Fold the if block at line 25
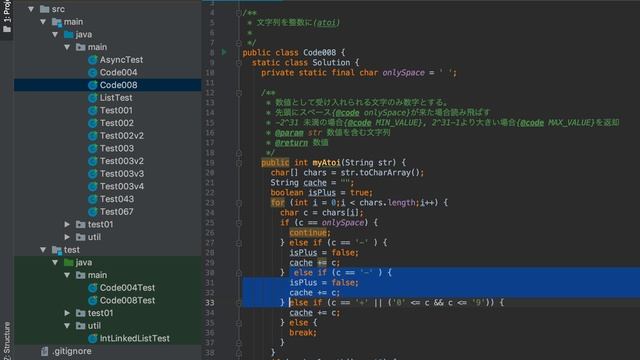640x360 pixels. (x=239, y=222)
